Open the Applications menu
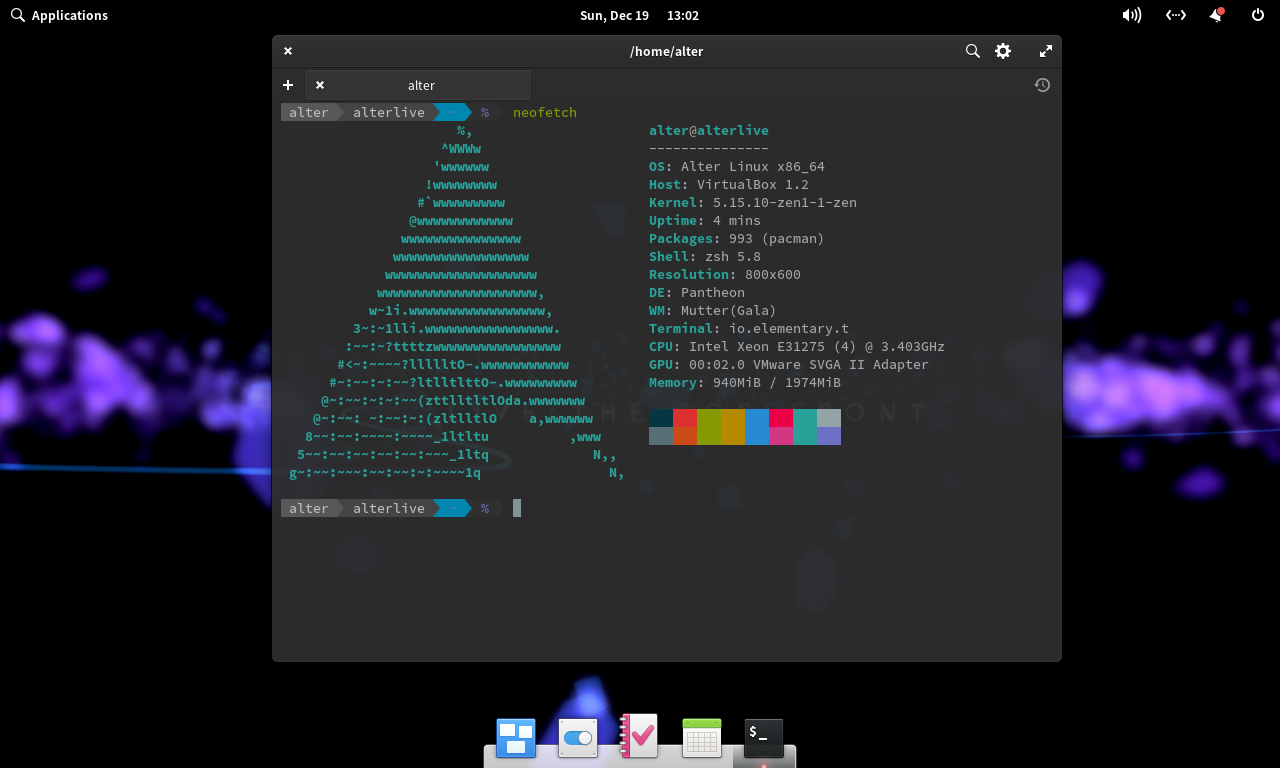This screenshot has width=1280, height=768. pyautogui.click(x=59, y=15)
